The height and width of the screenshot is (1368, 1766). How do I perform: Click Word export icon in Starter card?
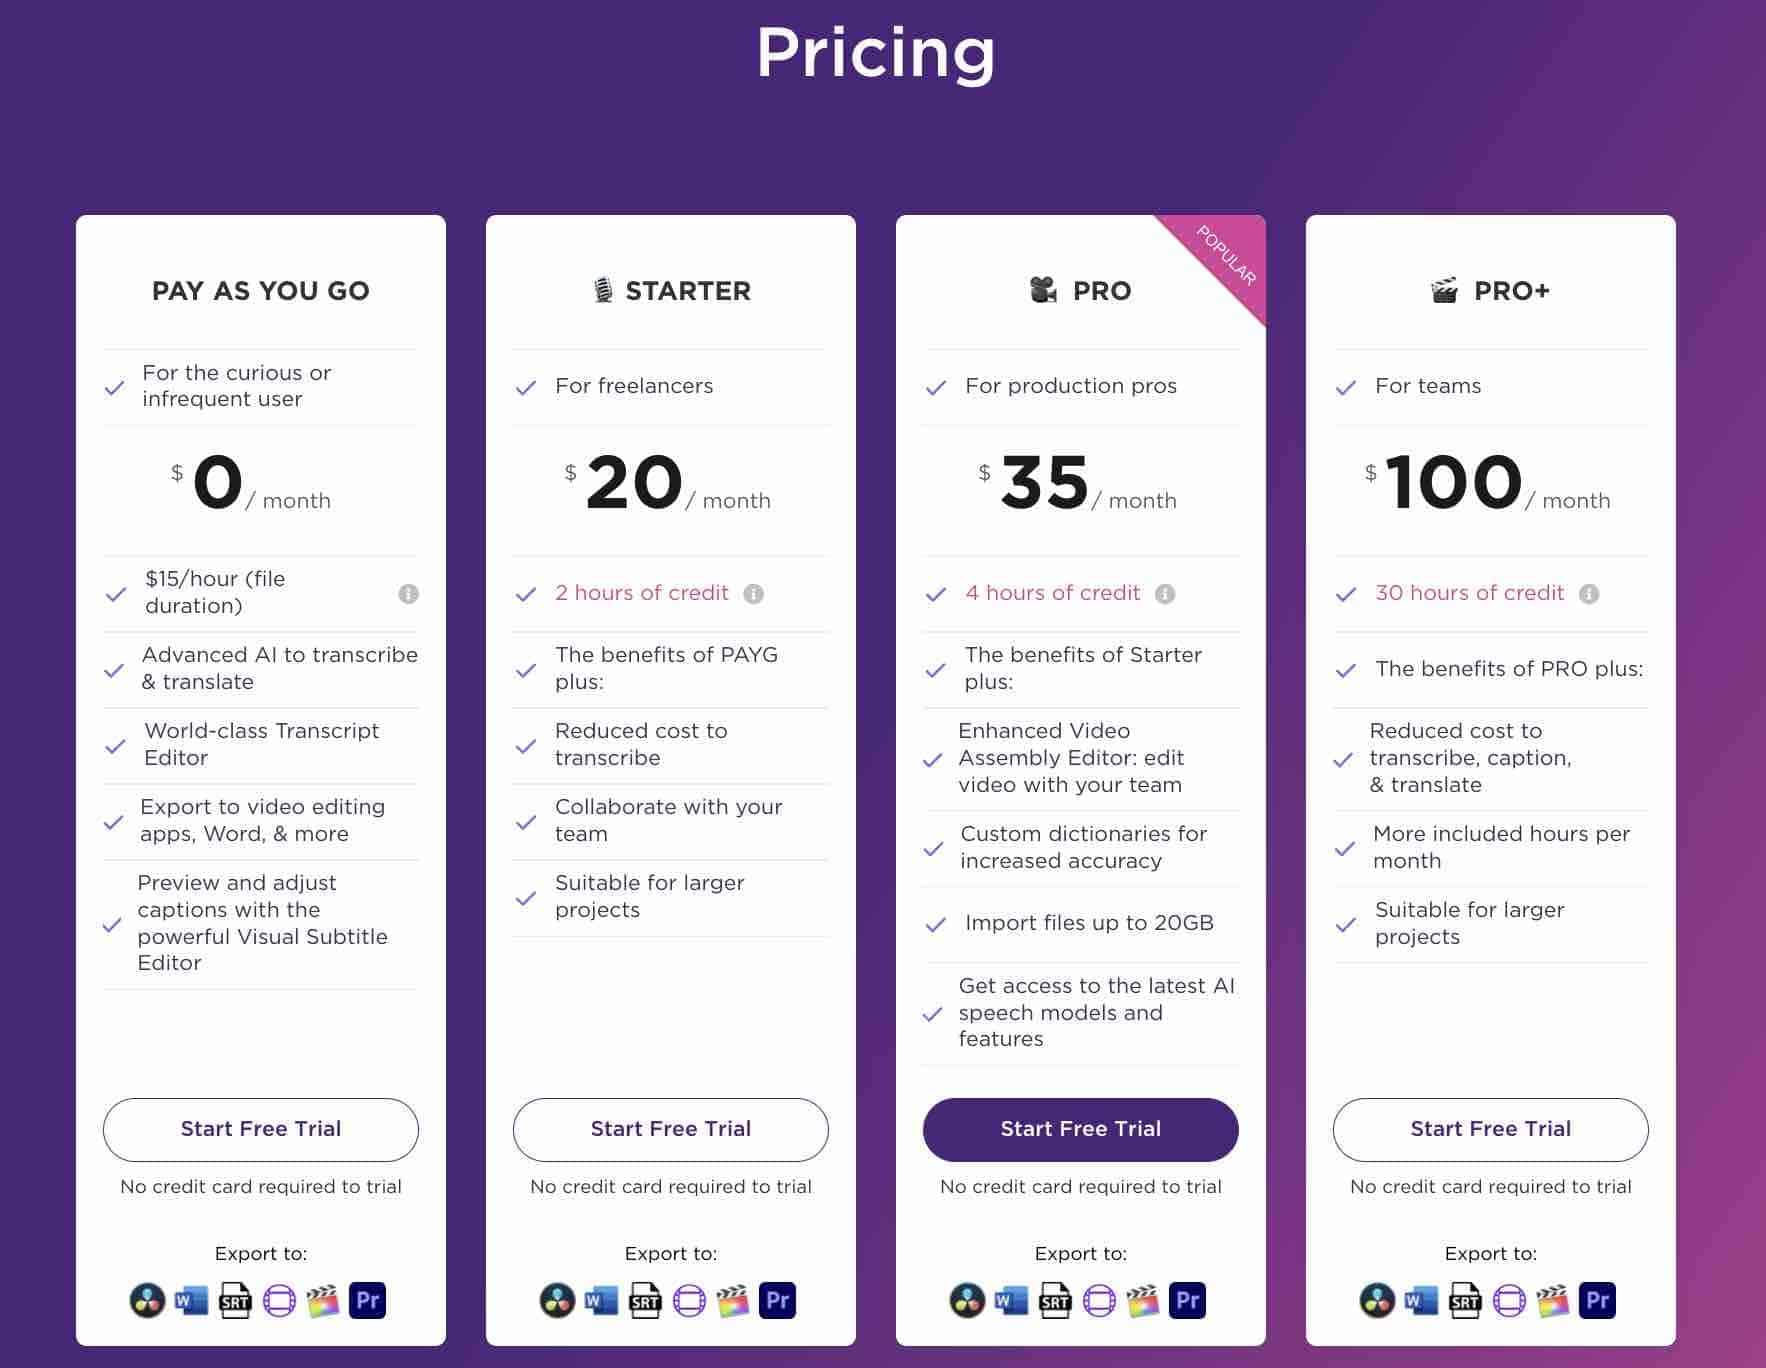click(x=601, y=1301)
